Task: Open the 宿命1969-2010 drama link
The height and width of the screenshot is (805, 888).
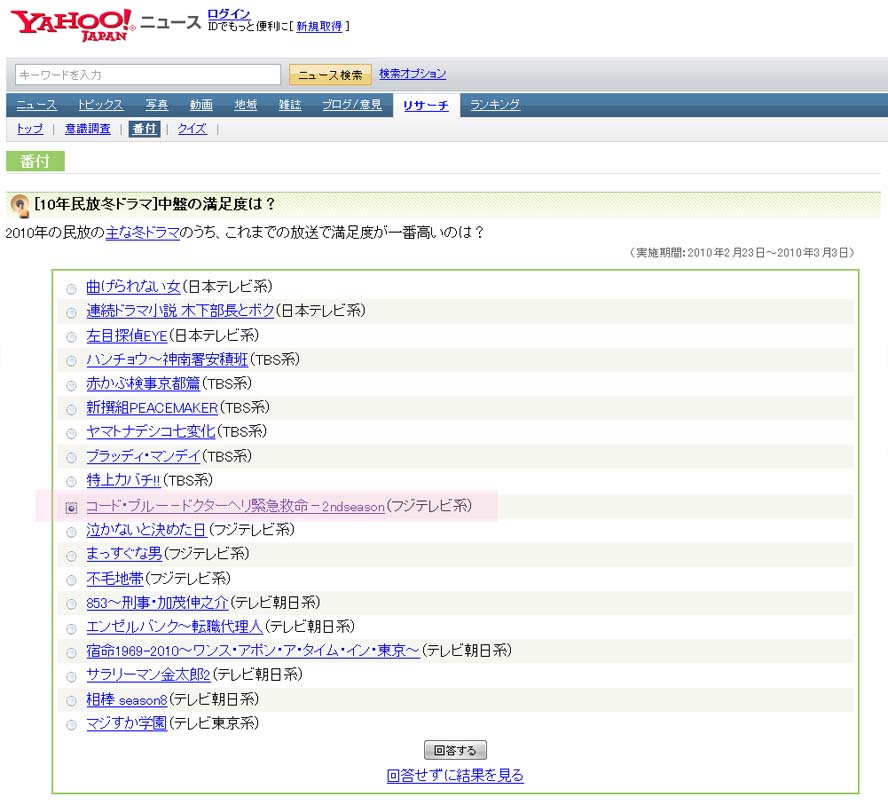Action: point(253,651)
